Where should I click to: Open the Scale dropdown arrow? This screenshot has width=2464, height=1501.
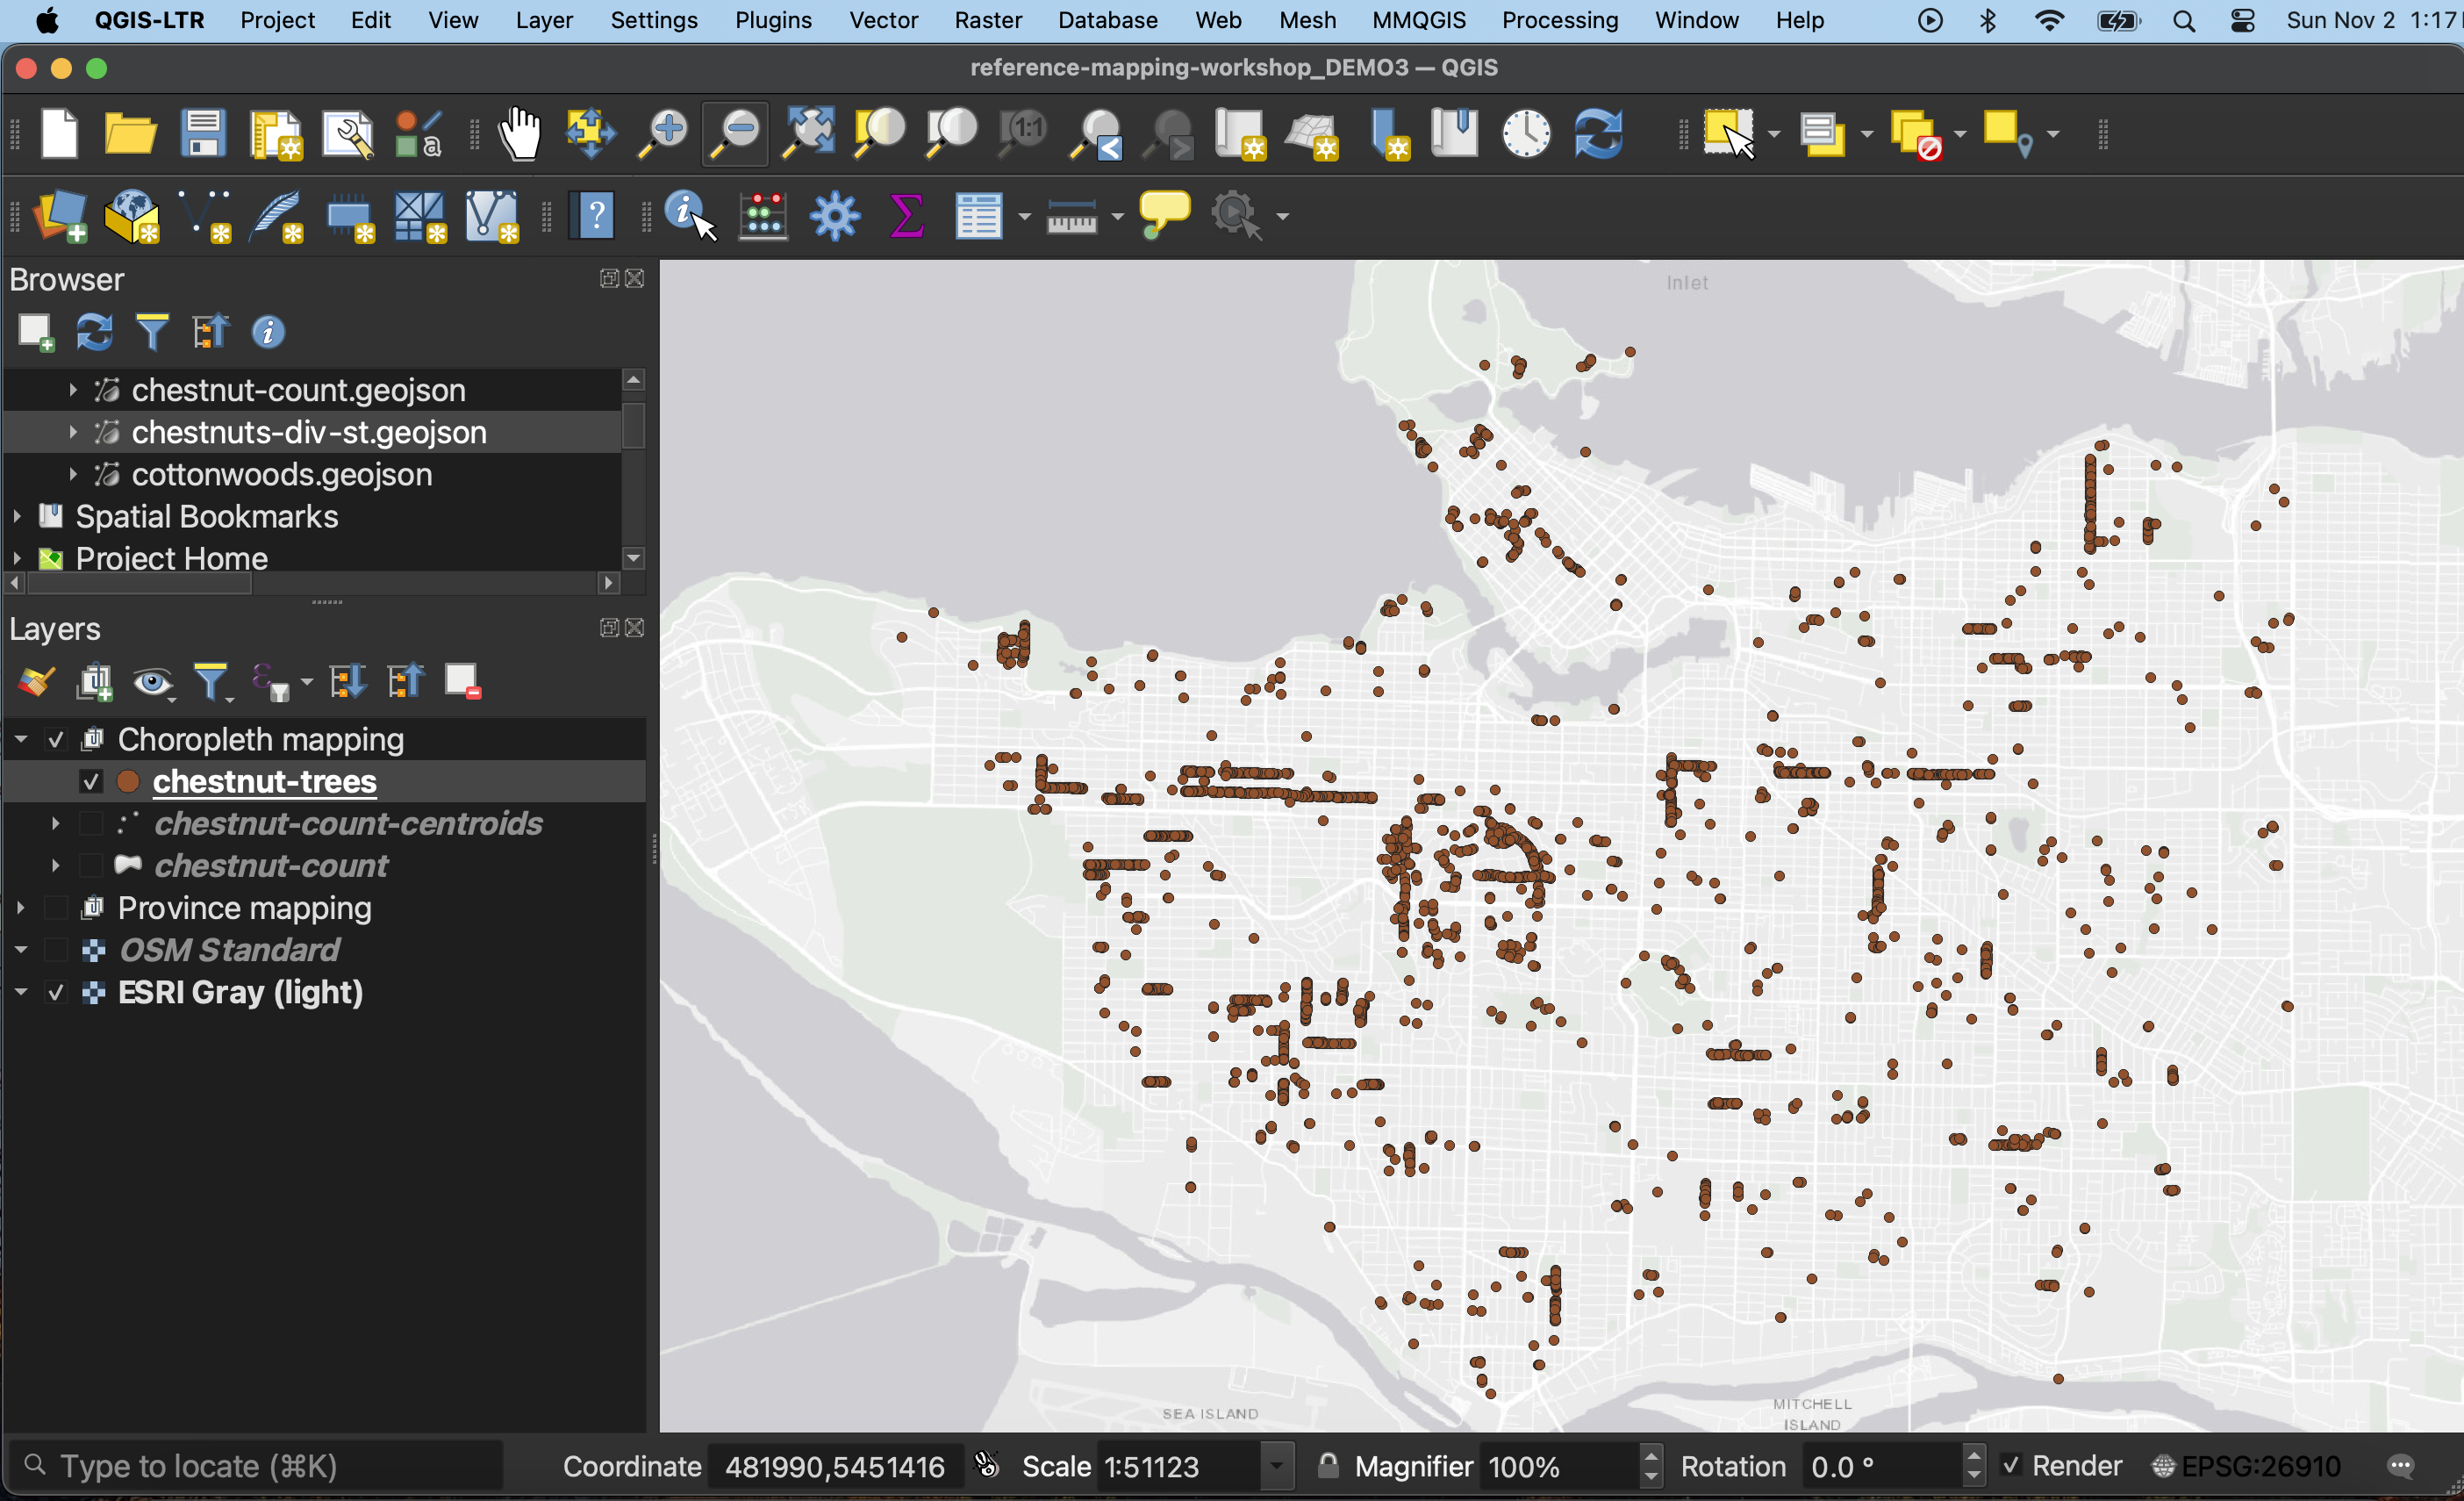coord(1276,1466)
